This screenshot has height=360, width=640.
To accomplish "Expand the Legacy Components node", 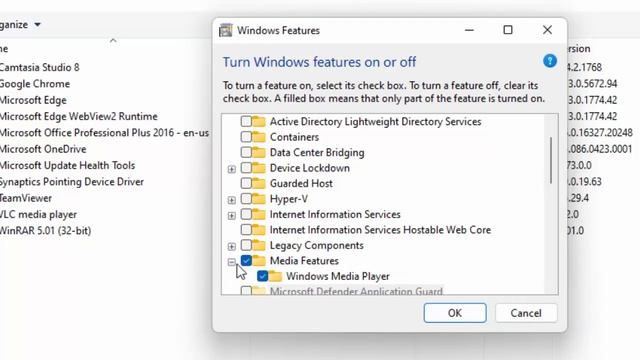I will (x=231, y=246).
